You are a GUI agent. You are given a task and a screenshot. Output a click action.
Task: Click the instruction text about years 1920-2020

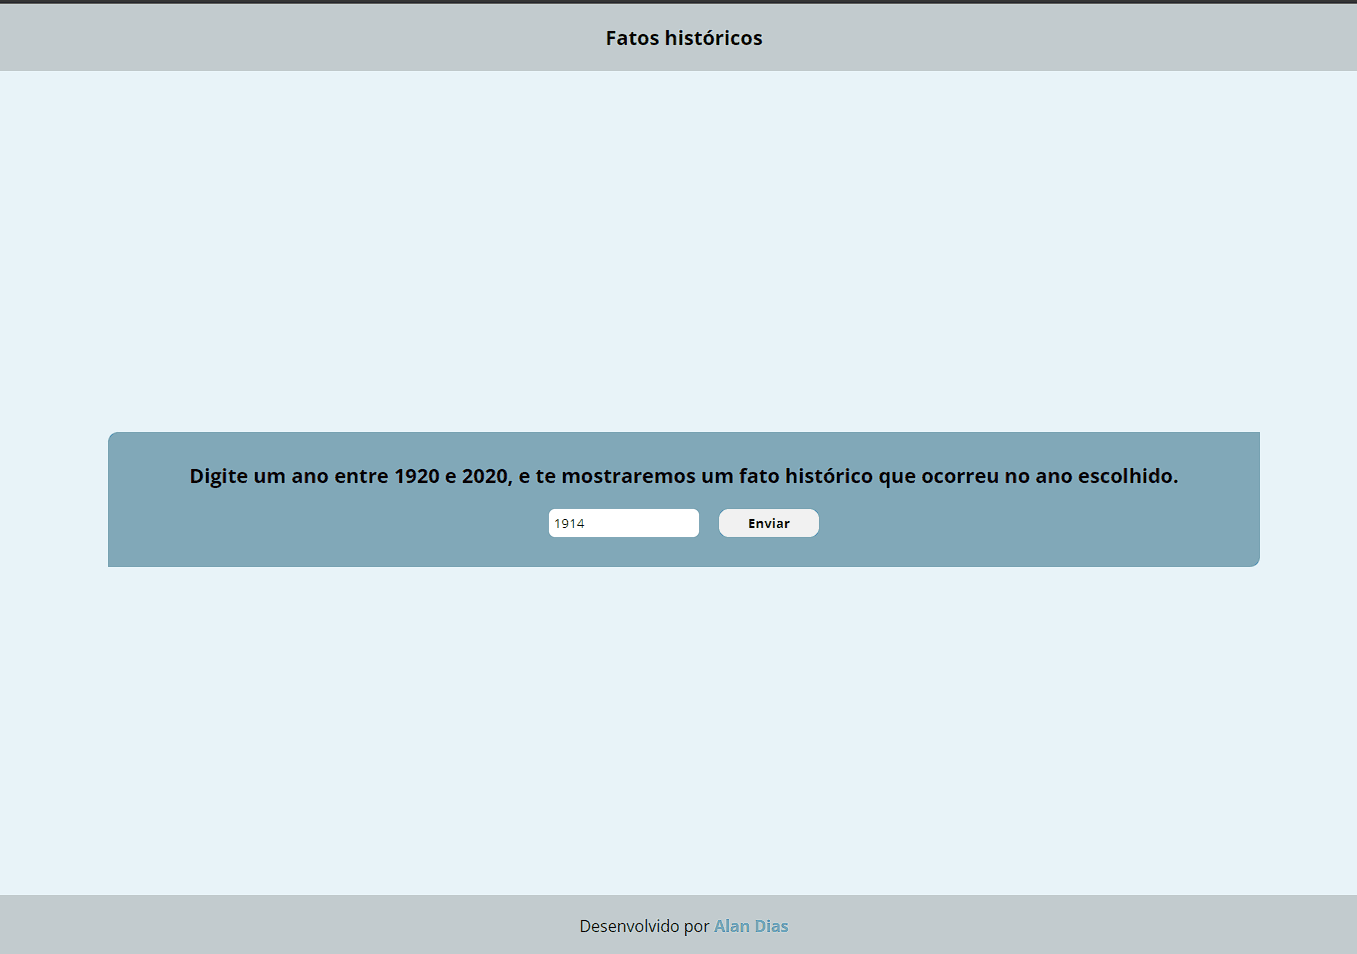click(683, 476)
